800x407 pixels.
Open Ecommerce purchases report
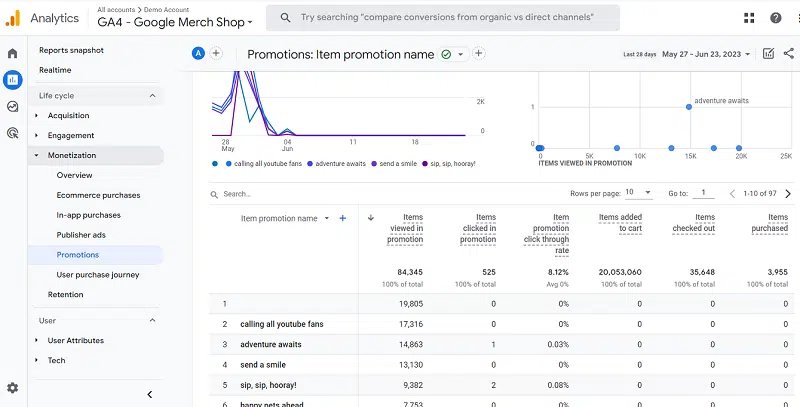(x=98, y=195)
